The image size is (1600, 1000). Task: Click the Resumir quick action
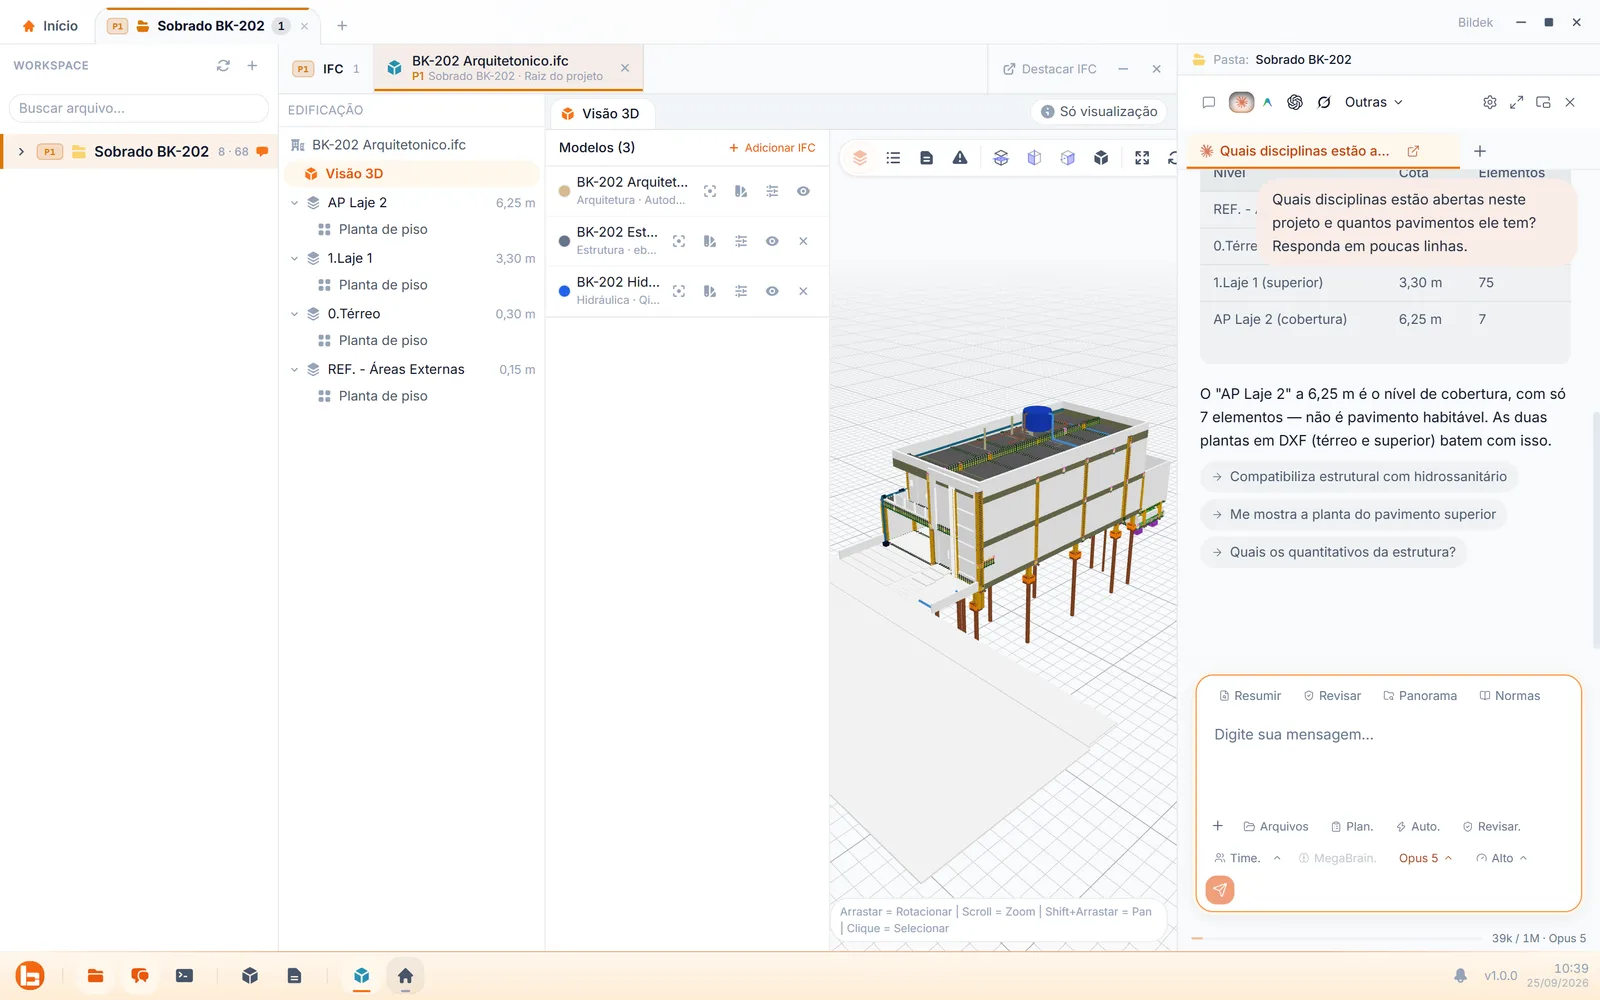[1250, 696]
